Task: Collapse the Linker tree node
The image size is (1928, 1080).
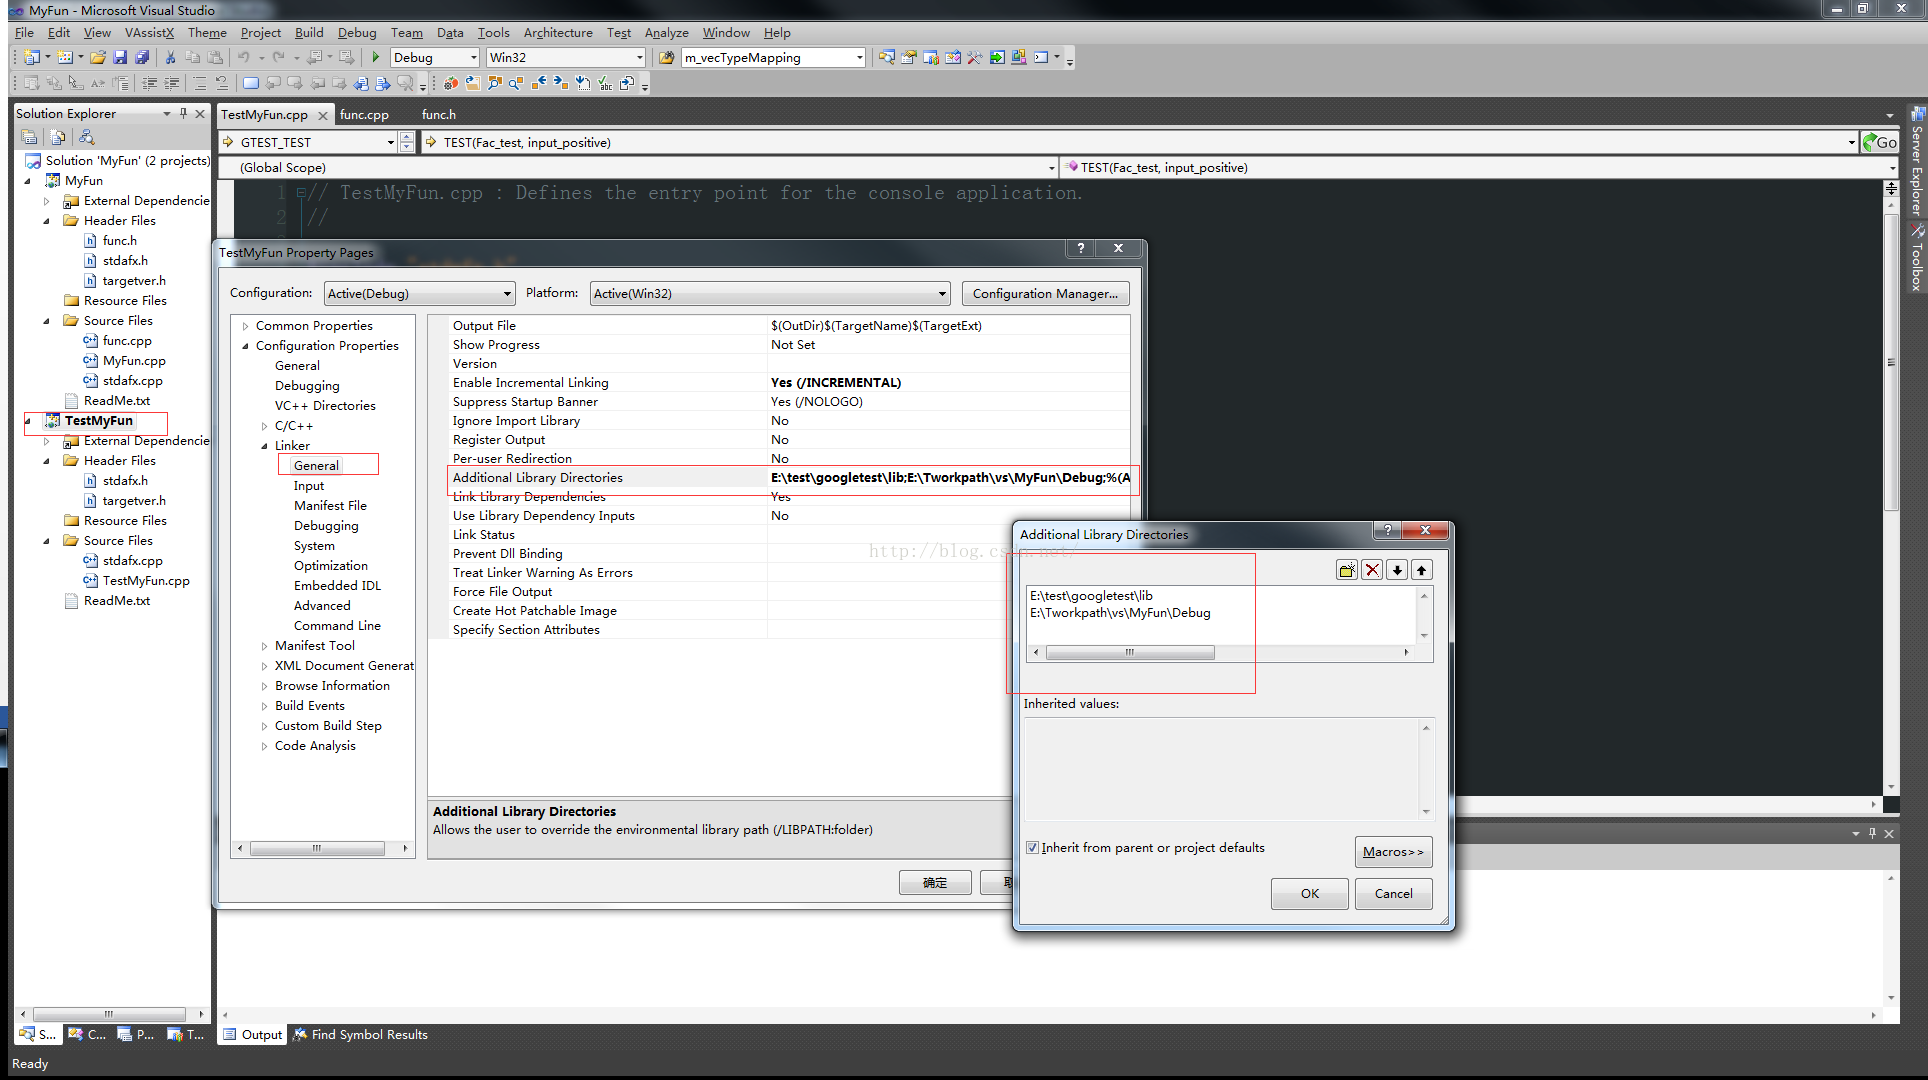Action: [x=264, y=446]
